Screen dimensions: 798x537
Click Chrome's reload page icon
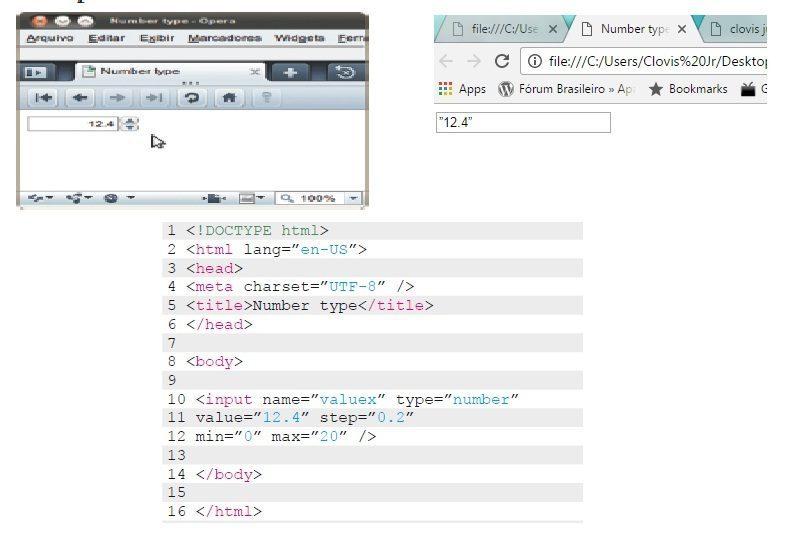click(x=503, y=61)
